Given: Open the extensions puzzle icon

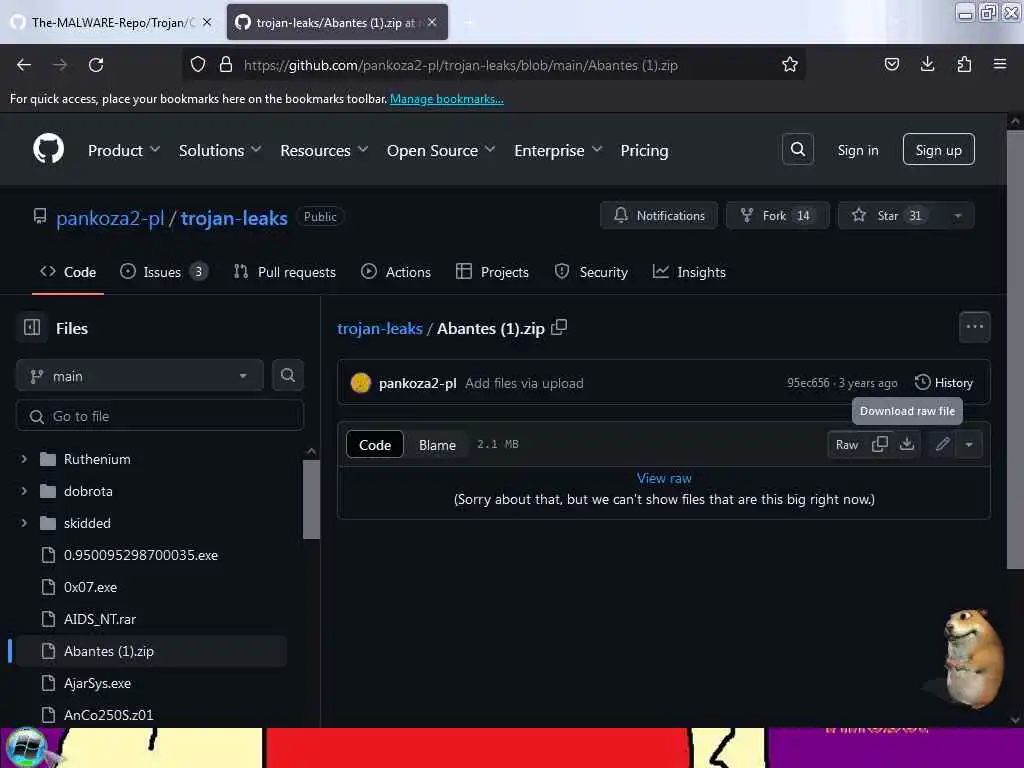Looking at the screenshot, I should click(x=964, y=64).
